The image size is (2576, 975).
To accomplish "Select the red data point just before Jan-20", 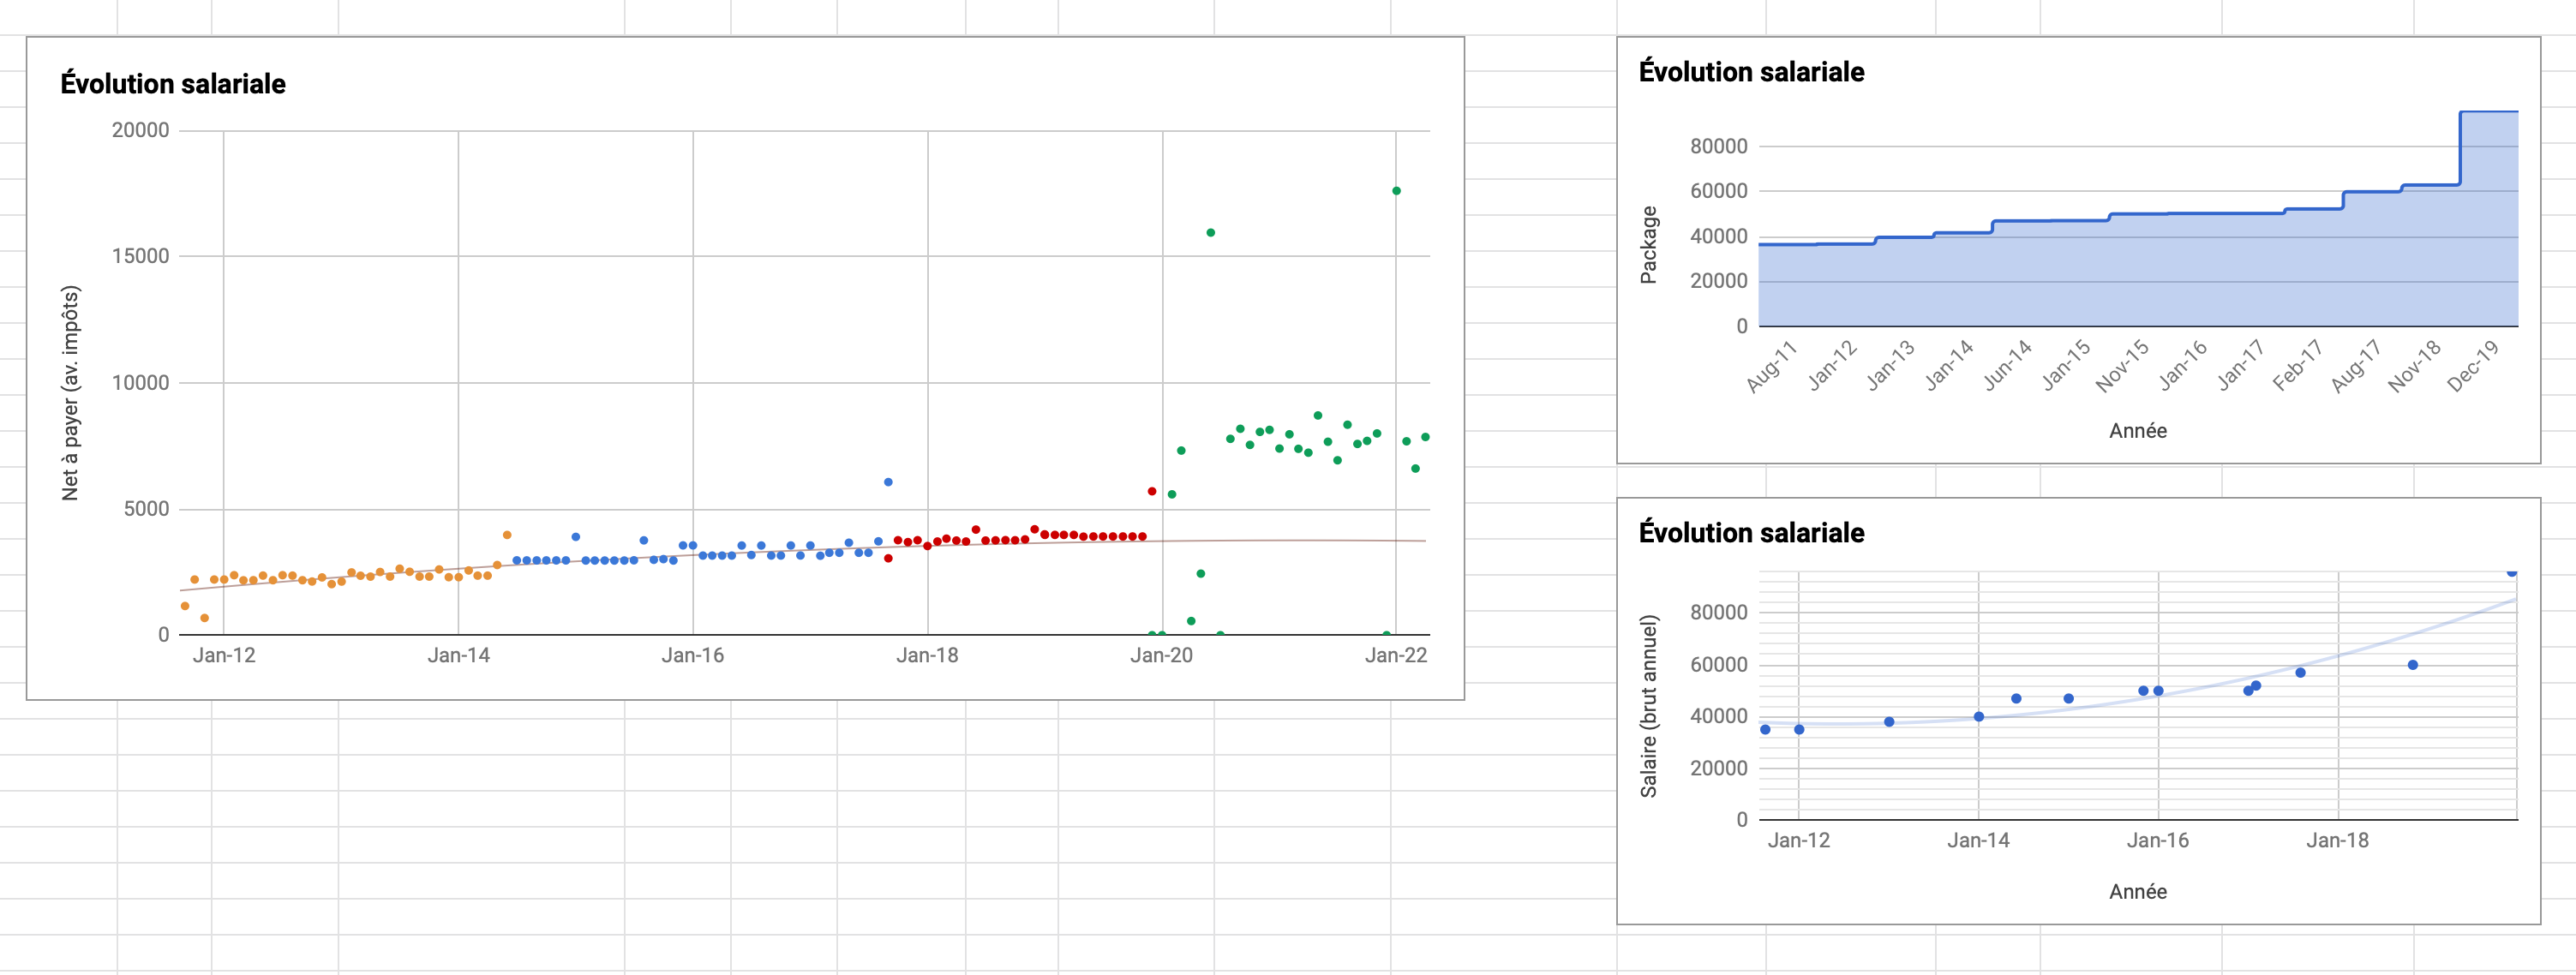I will click(1152, 491).
